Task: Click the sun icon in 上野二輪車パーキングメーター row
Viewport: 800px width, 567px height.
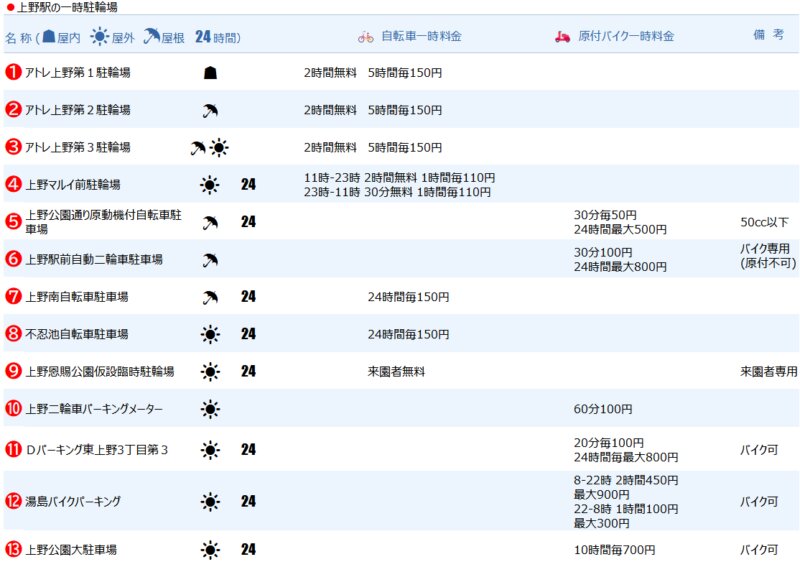Action: pyautogui.click(x=210, y=409)
